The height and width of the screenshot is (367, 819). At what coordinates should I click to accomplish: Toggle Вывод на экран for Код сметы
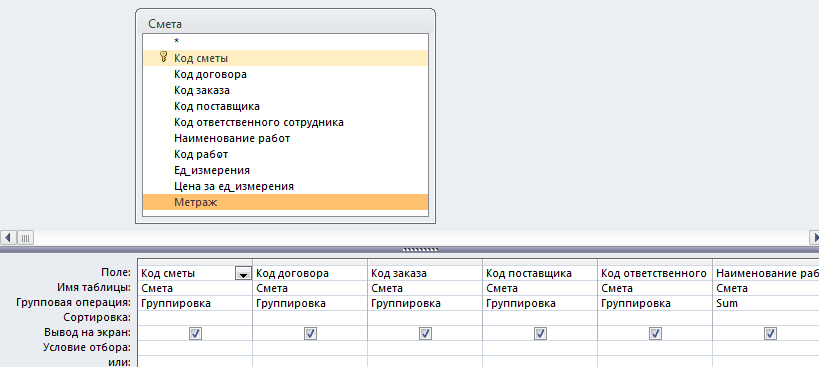click(x=196, y=333)
